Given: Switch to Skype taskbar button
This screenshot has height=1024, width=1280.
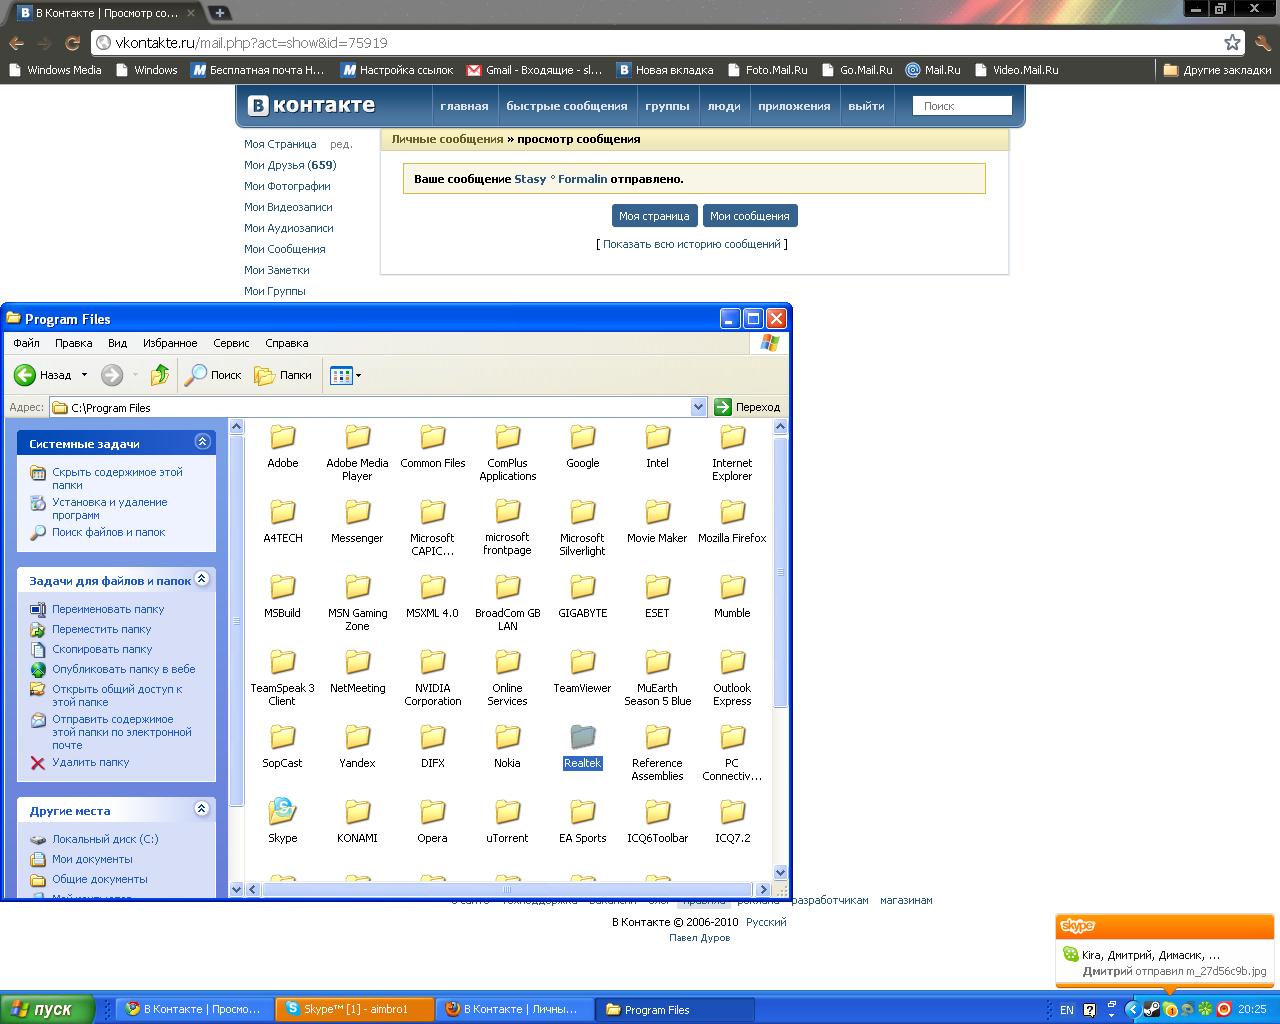Looking at the screenshot, I should click(355, 1009).
